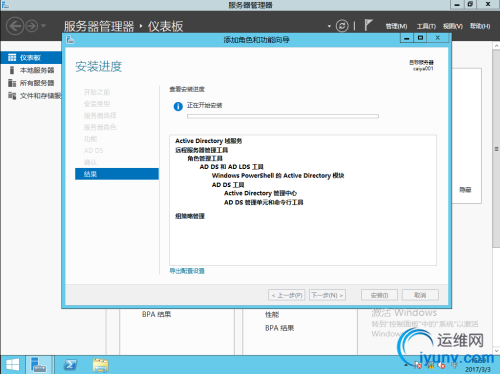500x374 pixels.
Task: Click 性能 in the dashboard tile
Action: 272,315
